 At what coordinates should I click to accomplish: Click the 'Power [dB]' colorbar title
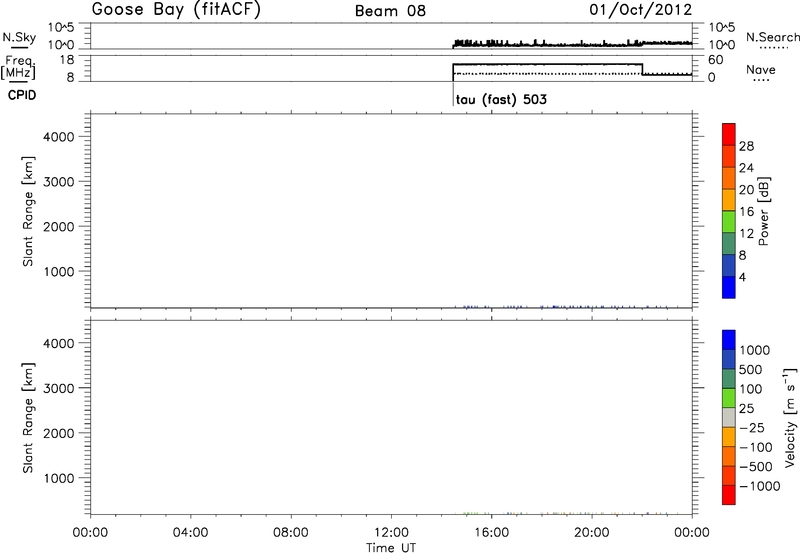click(763, 211)
